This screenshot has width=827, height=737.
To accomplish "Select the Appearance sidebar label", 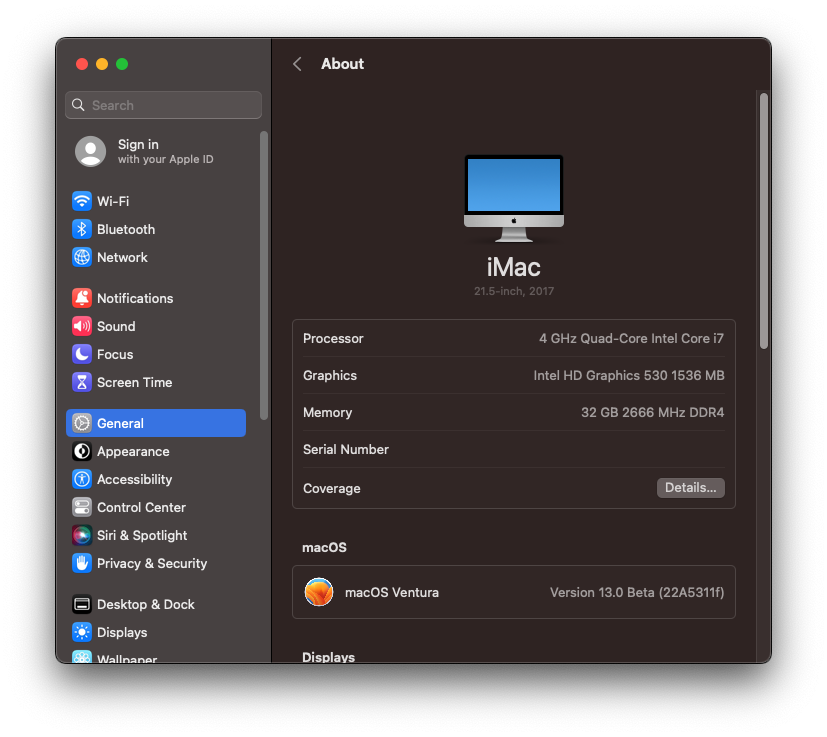I will point(133,451).
